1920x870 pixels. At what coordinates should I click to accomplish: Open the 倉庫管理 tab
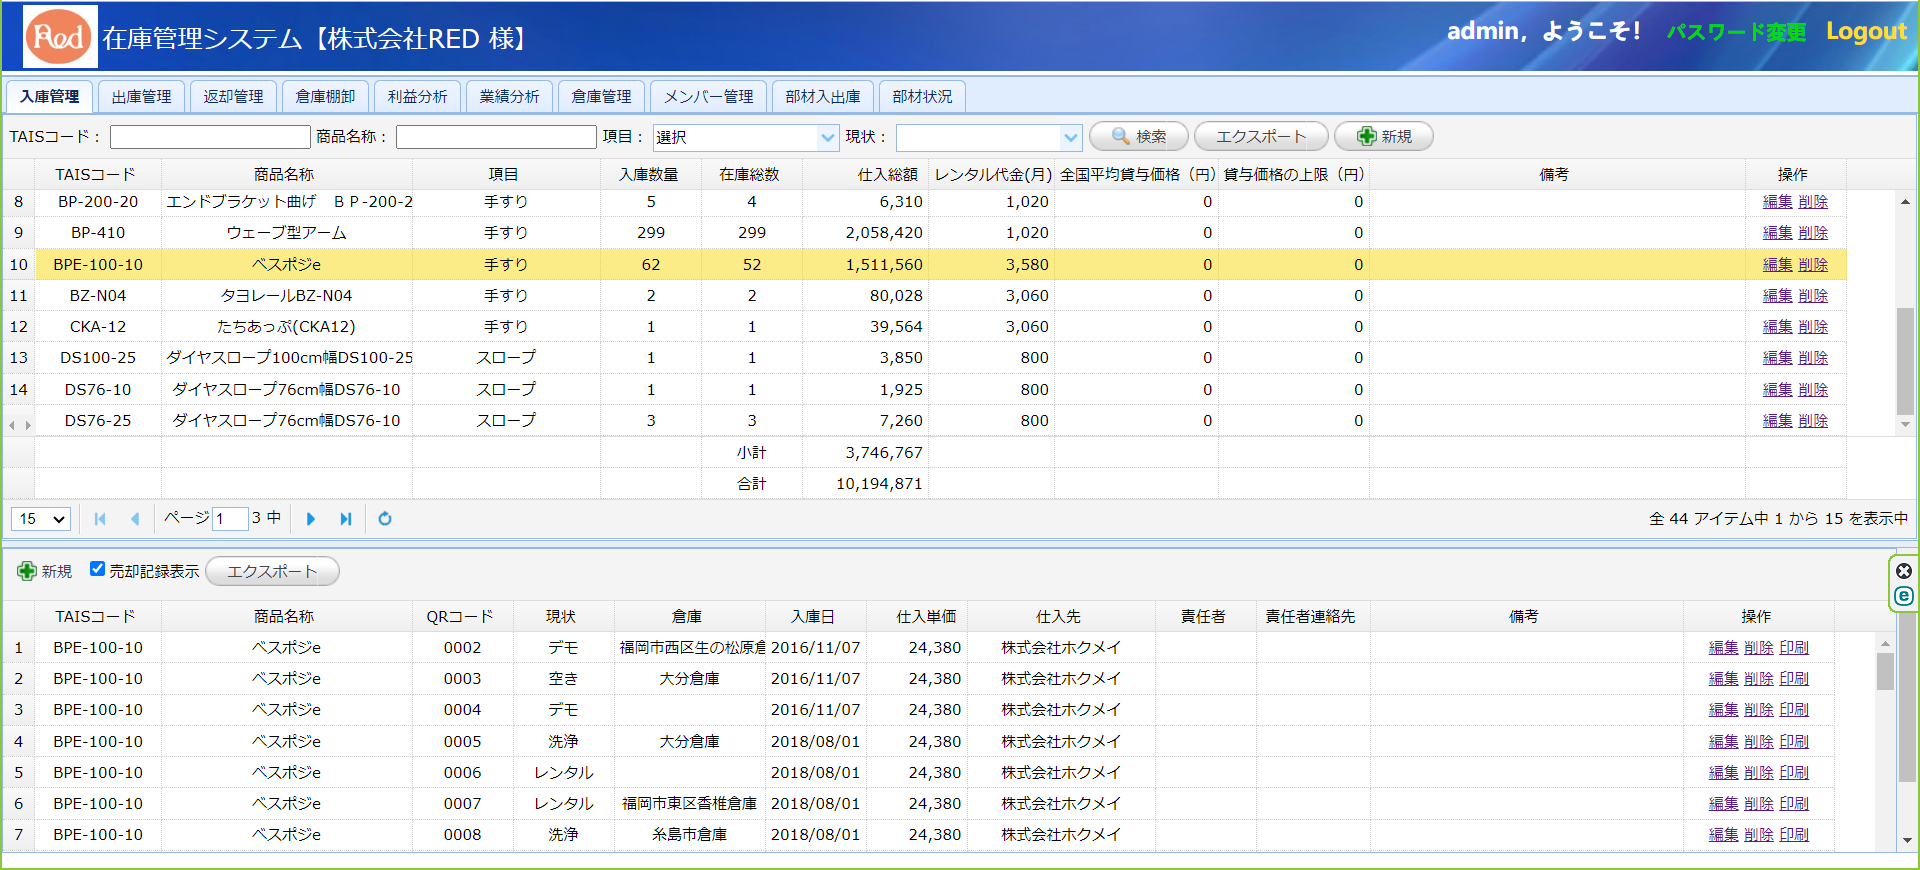(602, 97)
